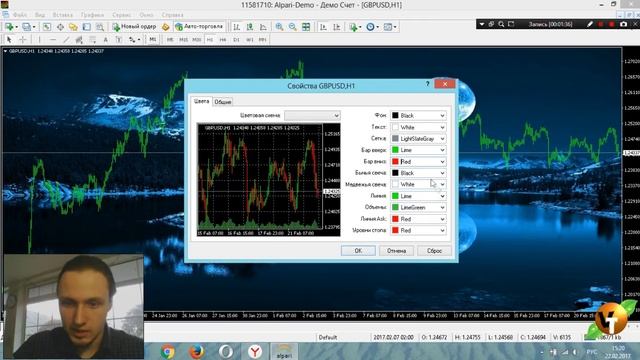Screen dimensions: 640x360
Task: Click the Data Window toolbar icon
Action: (60, 27)
